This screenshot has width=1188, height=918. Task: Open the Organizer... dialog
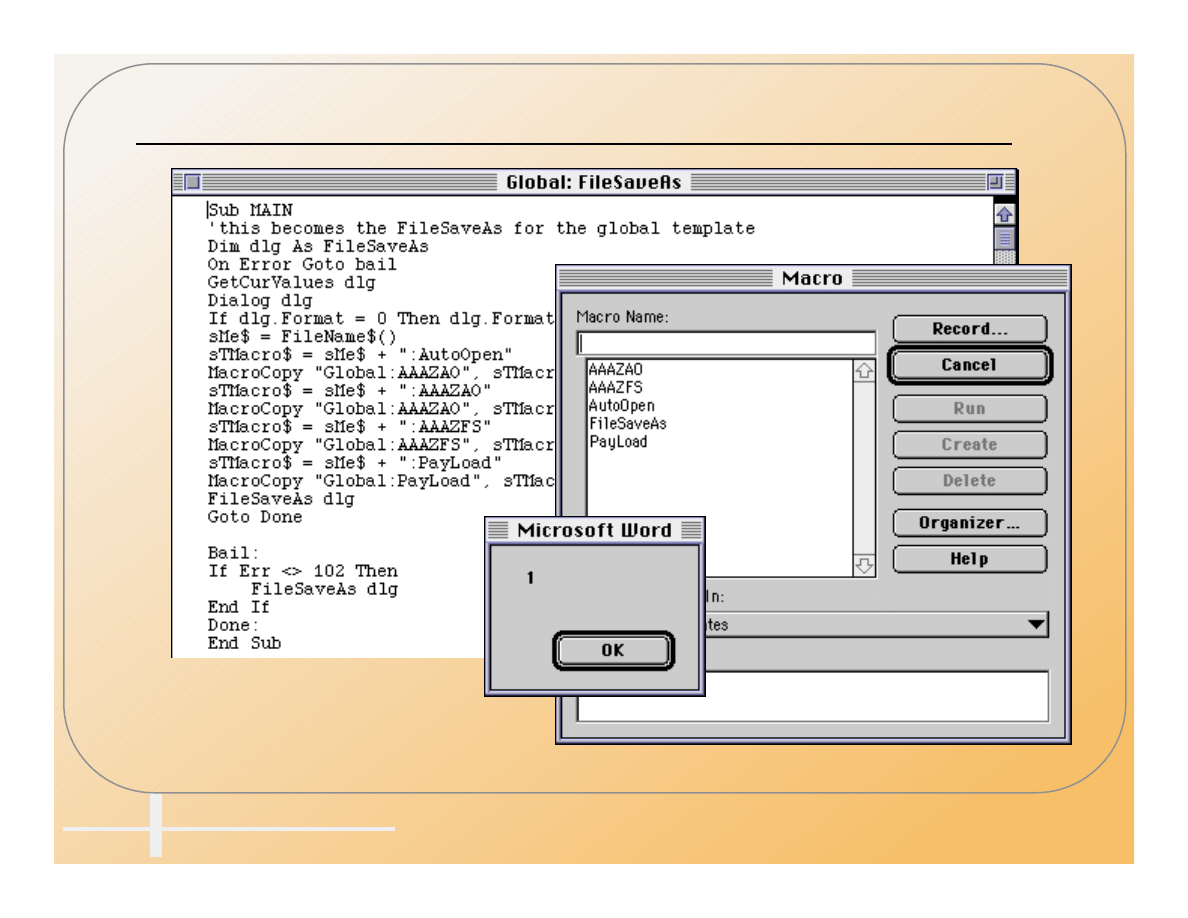coord(968,523)
